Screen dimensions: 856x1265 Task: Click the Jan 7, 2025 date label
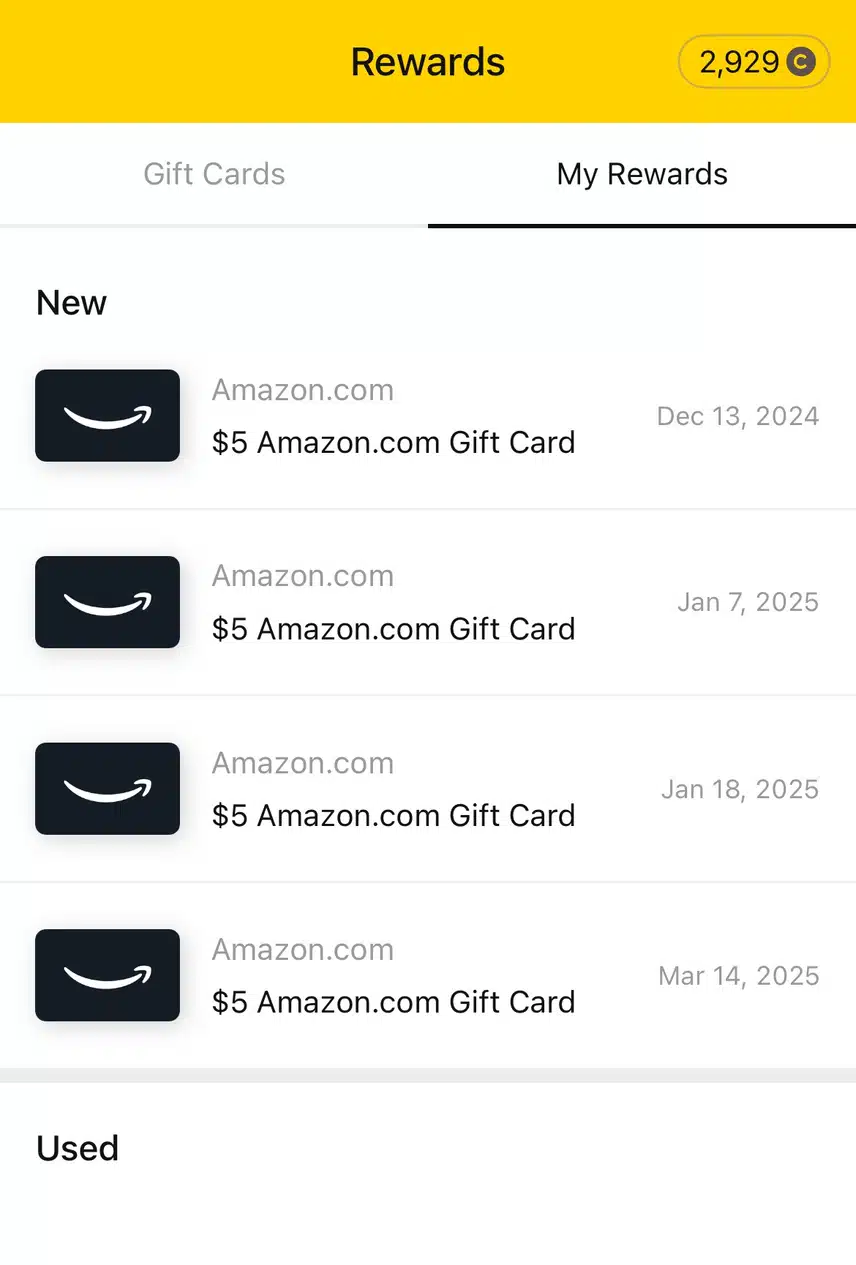(x=748, y=602)
